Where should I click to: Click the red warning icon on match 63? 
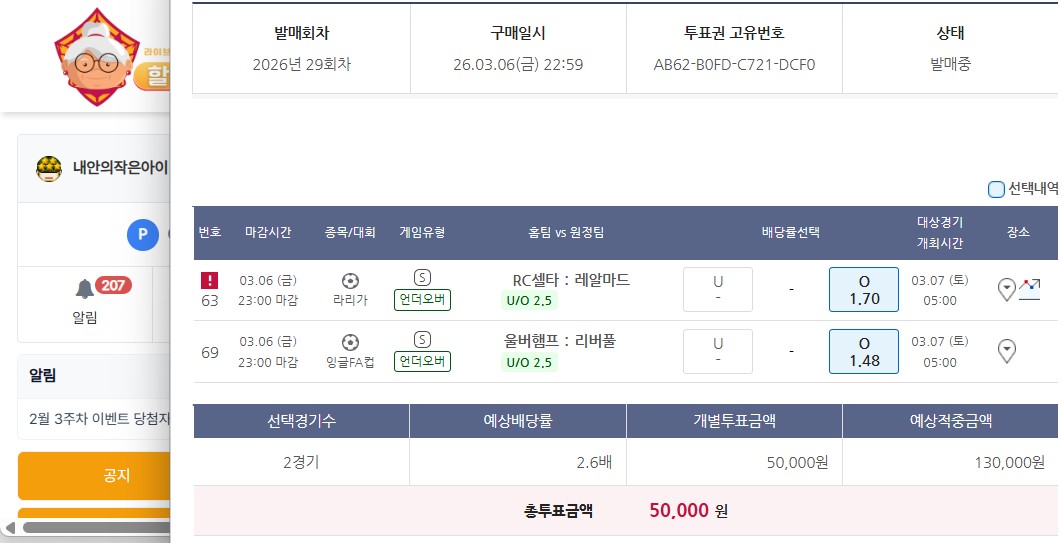point(210,281)
